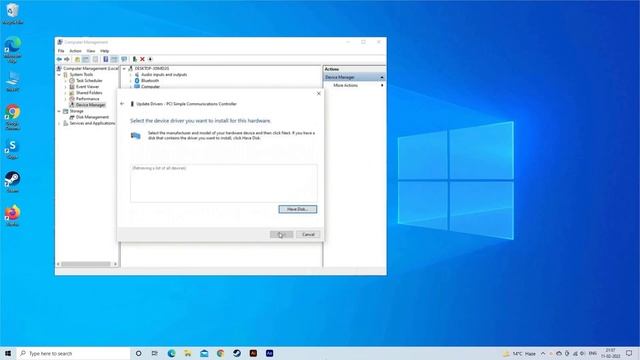Viewport: 640px width, 360px height.
Task: Expand the Bluetooth device category
Action: pyautogui.click(x=131, y=81)
